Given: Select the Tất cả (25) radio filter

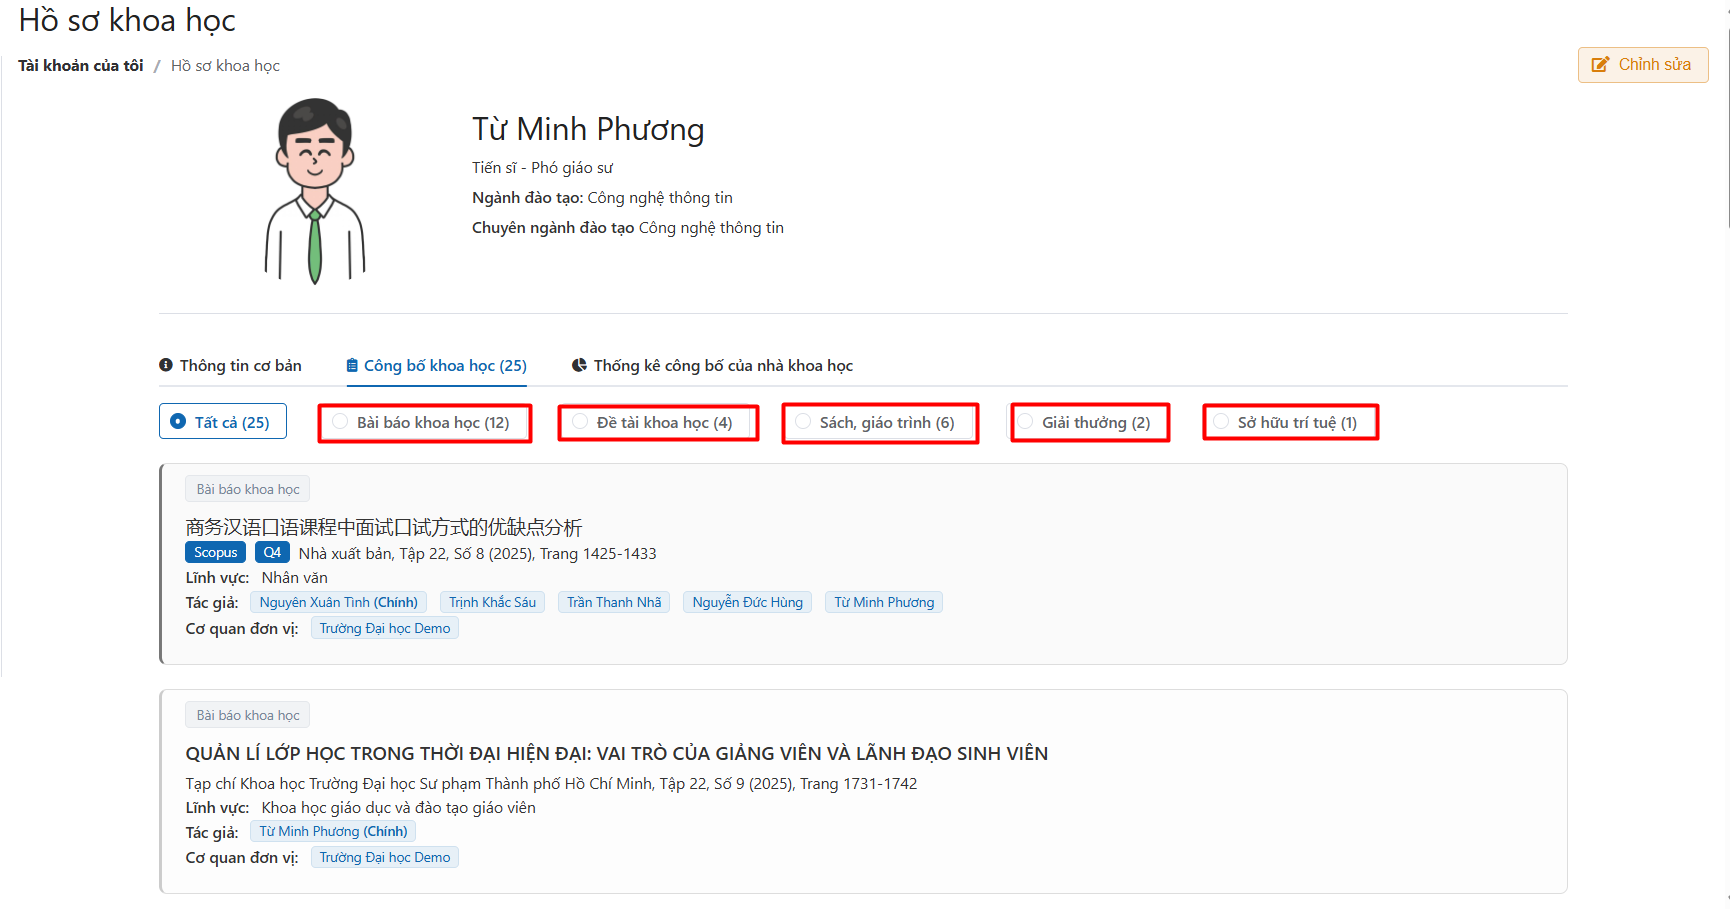Looking at the screenshot, I should [x=178, y=422].
